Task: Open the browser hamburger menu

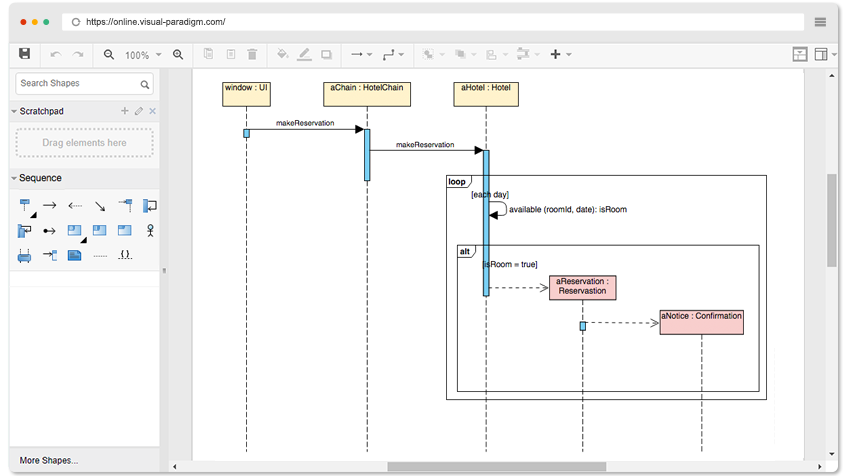Action: click(x=820, y=22)
